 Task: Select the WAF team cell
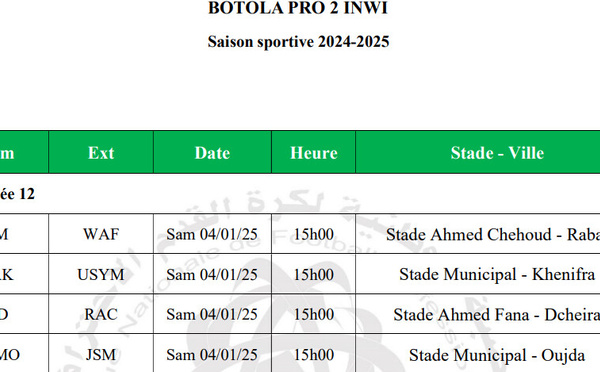(101, 234)
